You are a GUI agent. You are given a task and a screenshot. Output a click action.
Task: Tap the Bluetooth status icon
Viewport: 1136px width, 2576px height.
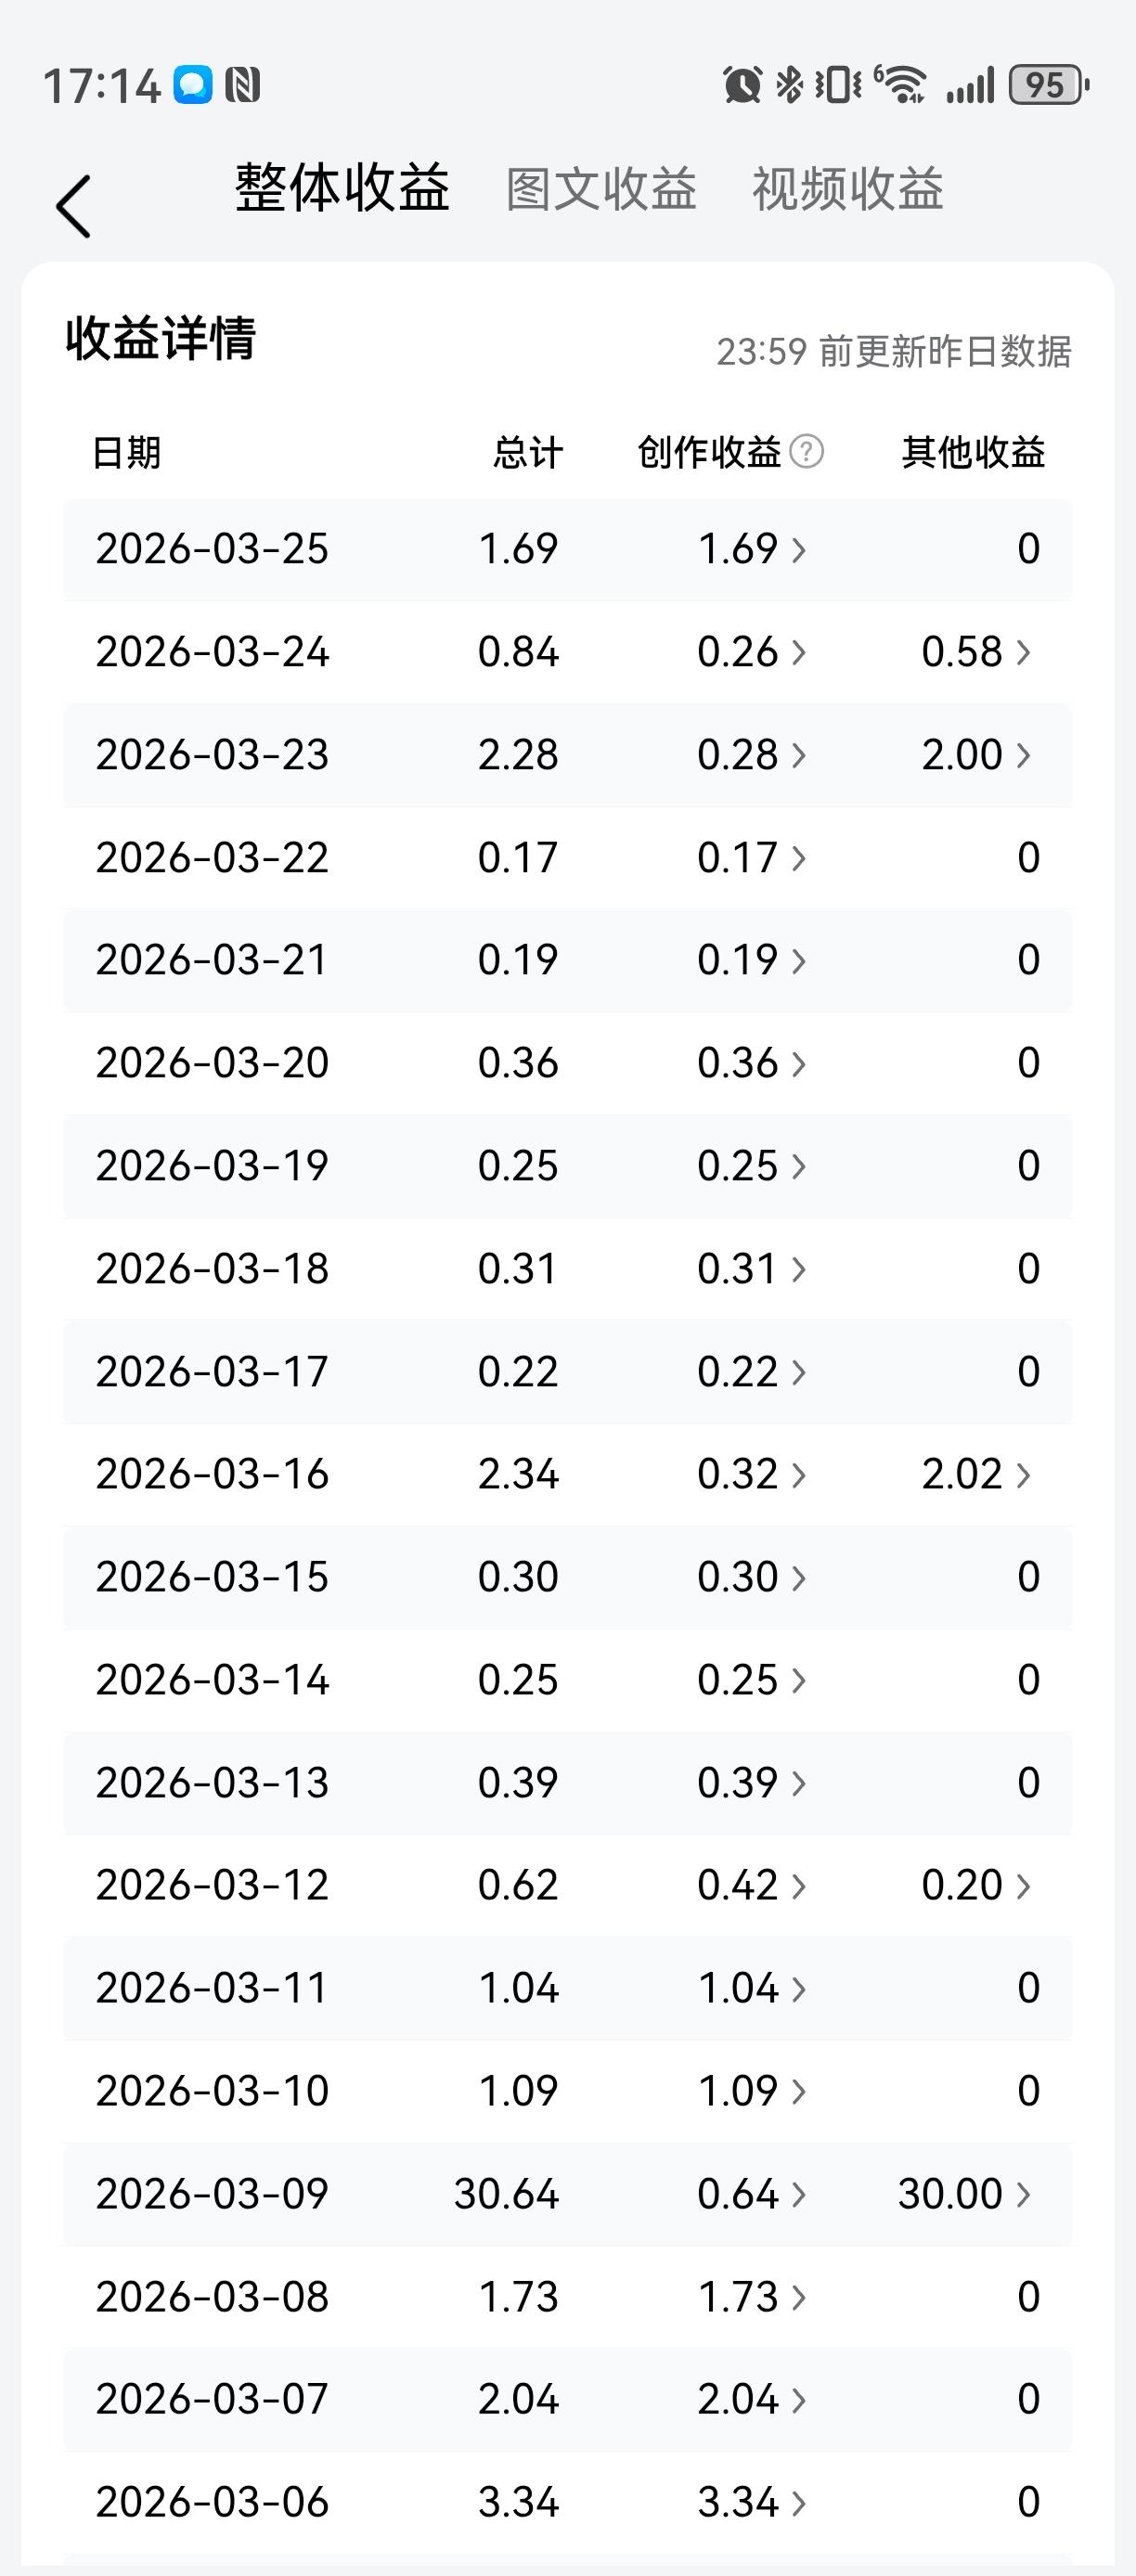pos(789,85)
